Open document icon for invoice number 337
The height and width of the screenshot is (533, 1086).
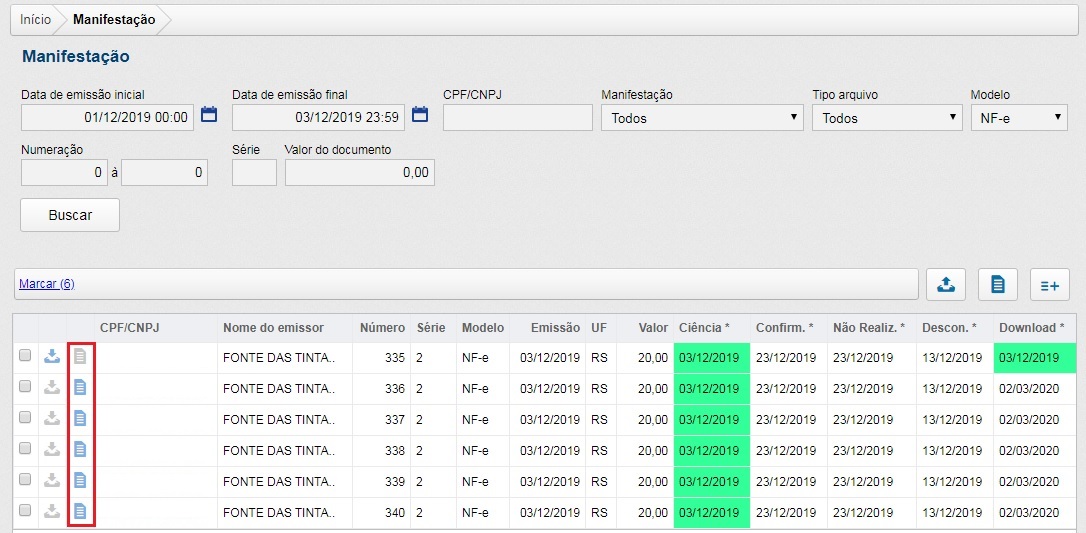(81, 419)
